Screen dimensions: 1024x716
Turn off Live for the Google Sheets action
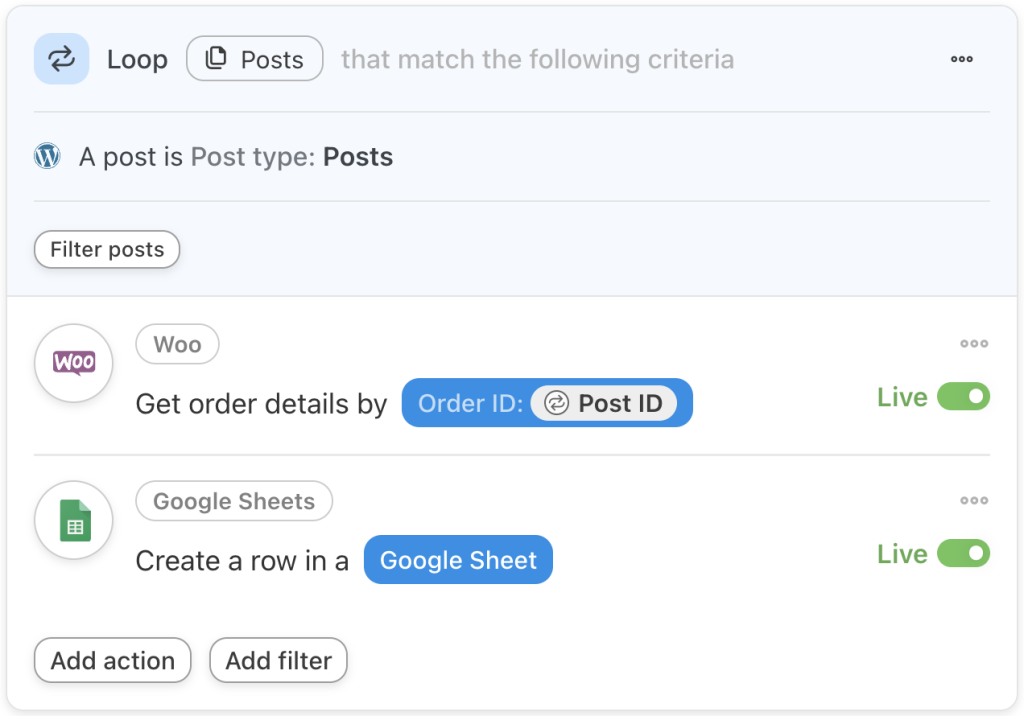coord(965,553)
